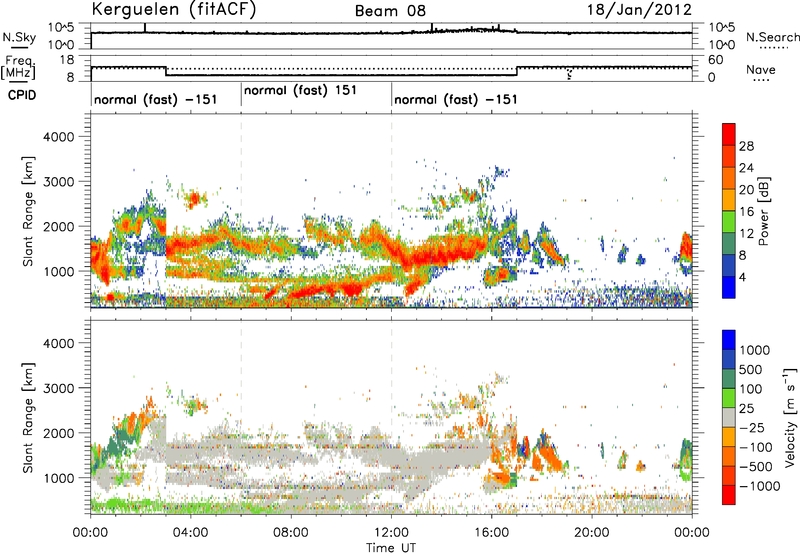Click the '20:00' time tick label

[x=592, y=532]
